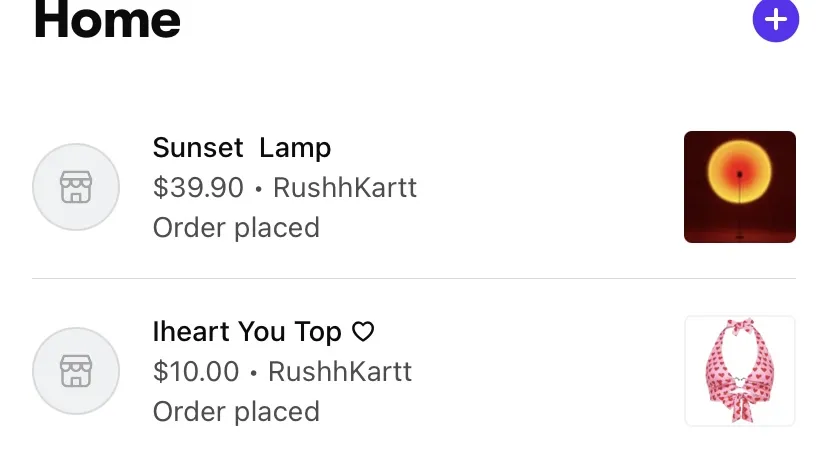Image resolution: width=828 pixels, height=454 pixels.
Task: Open the store icon beside Iheart You Top
Action: click(76, 371)
